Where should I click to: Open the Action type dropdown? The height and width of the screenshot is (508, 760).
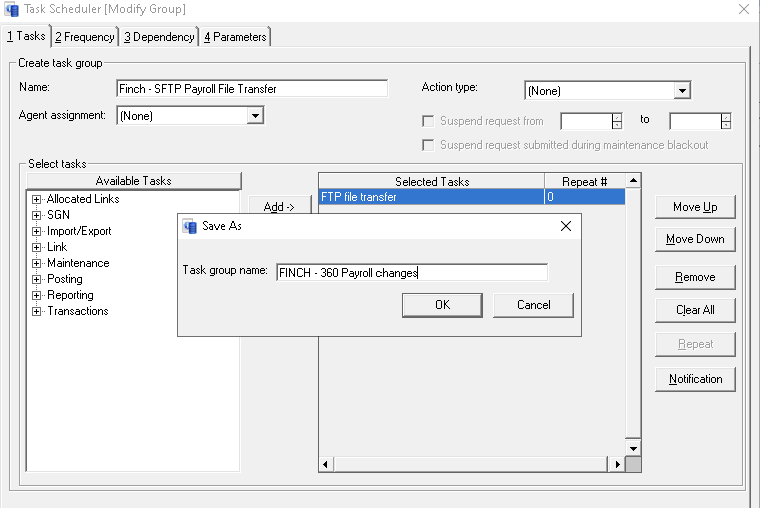(682, 91)
